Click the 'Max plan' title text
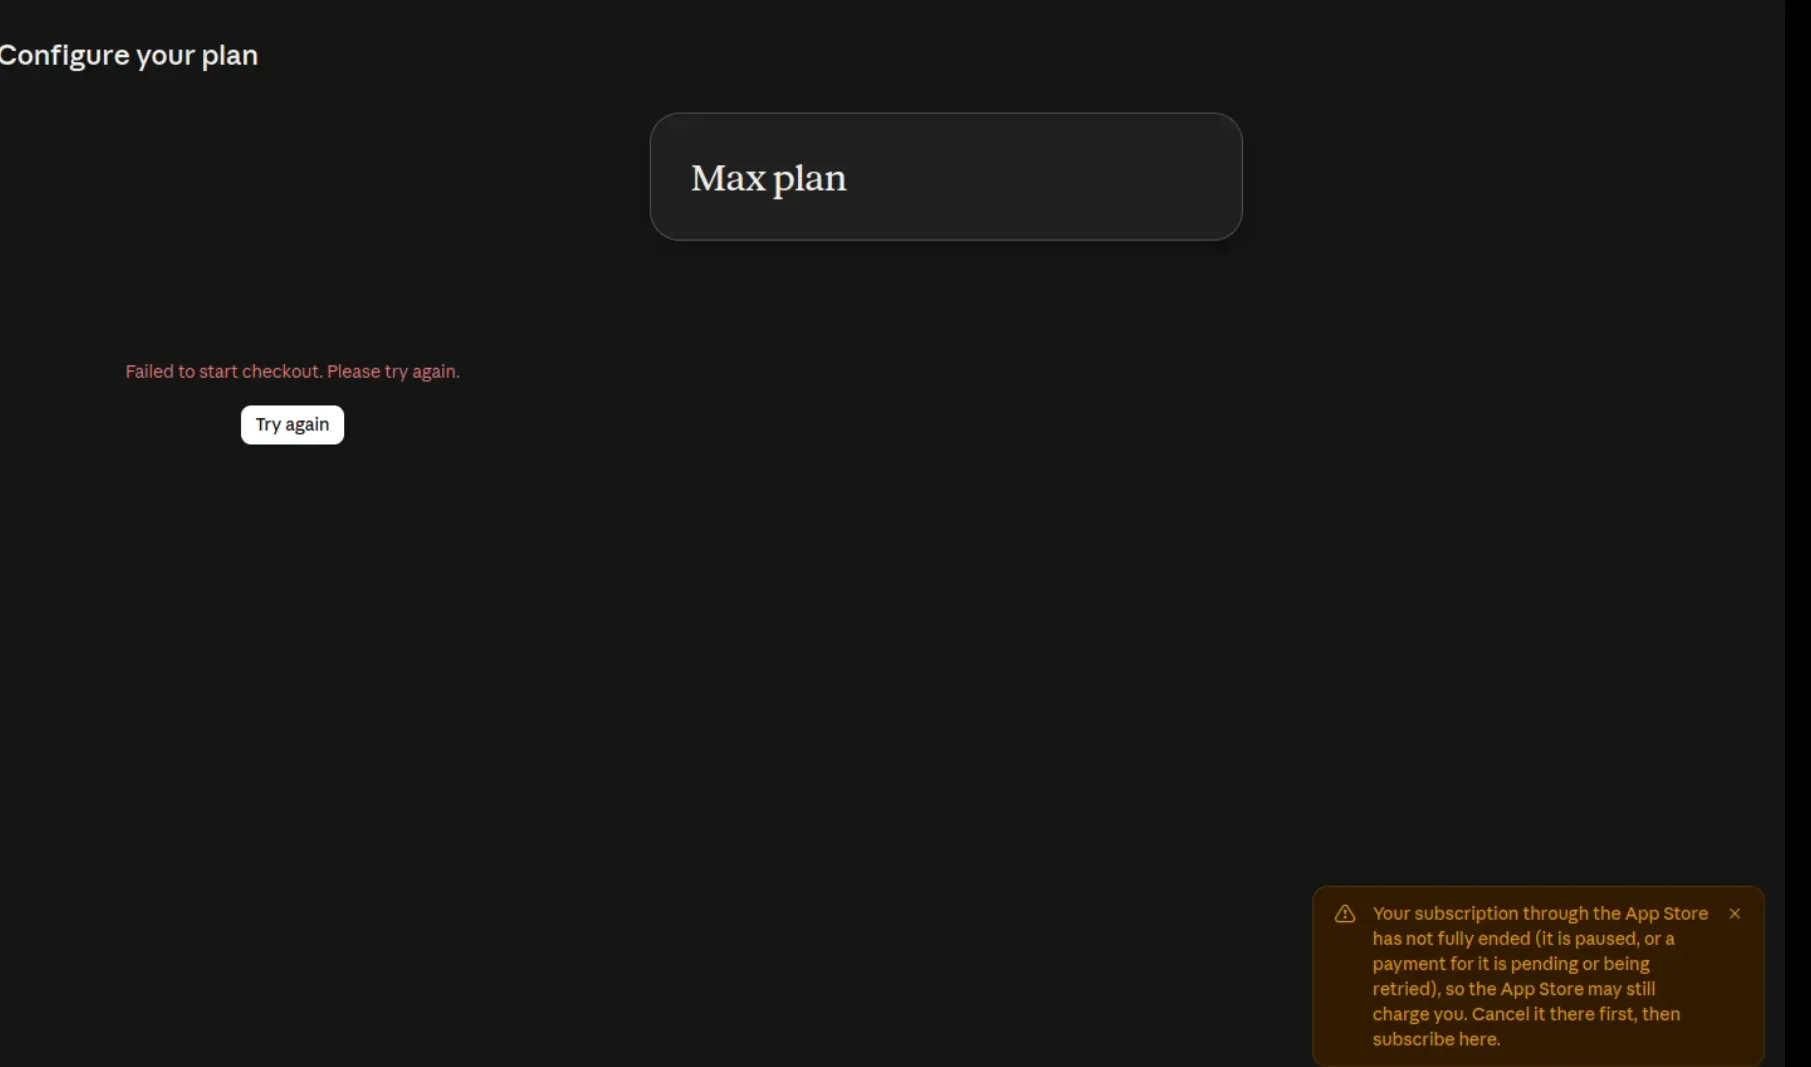 (768, 178)
